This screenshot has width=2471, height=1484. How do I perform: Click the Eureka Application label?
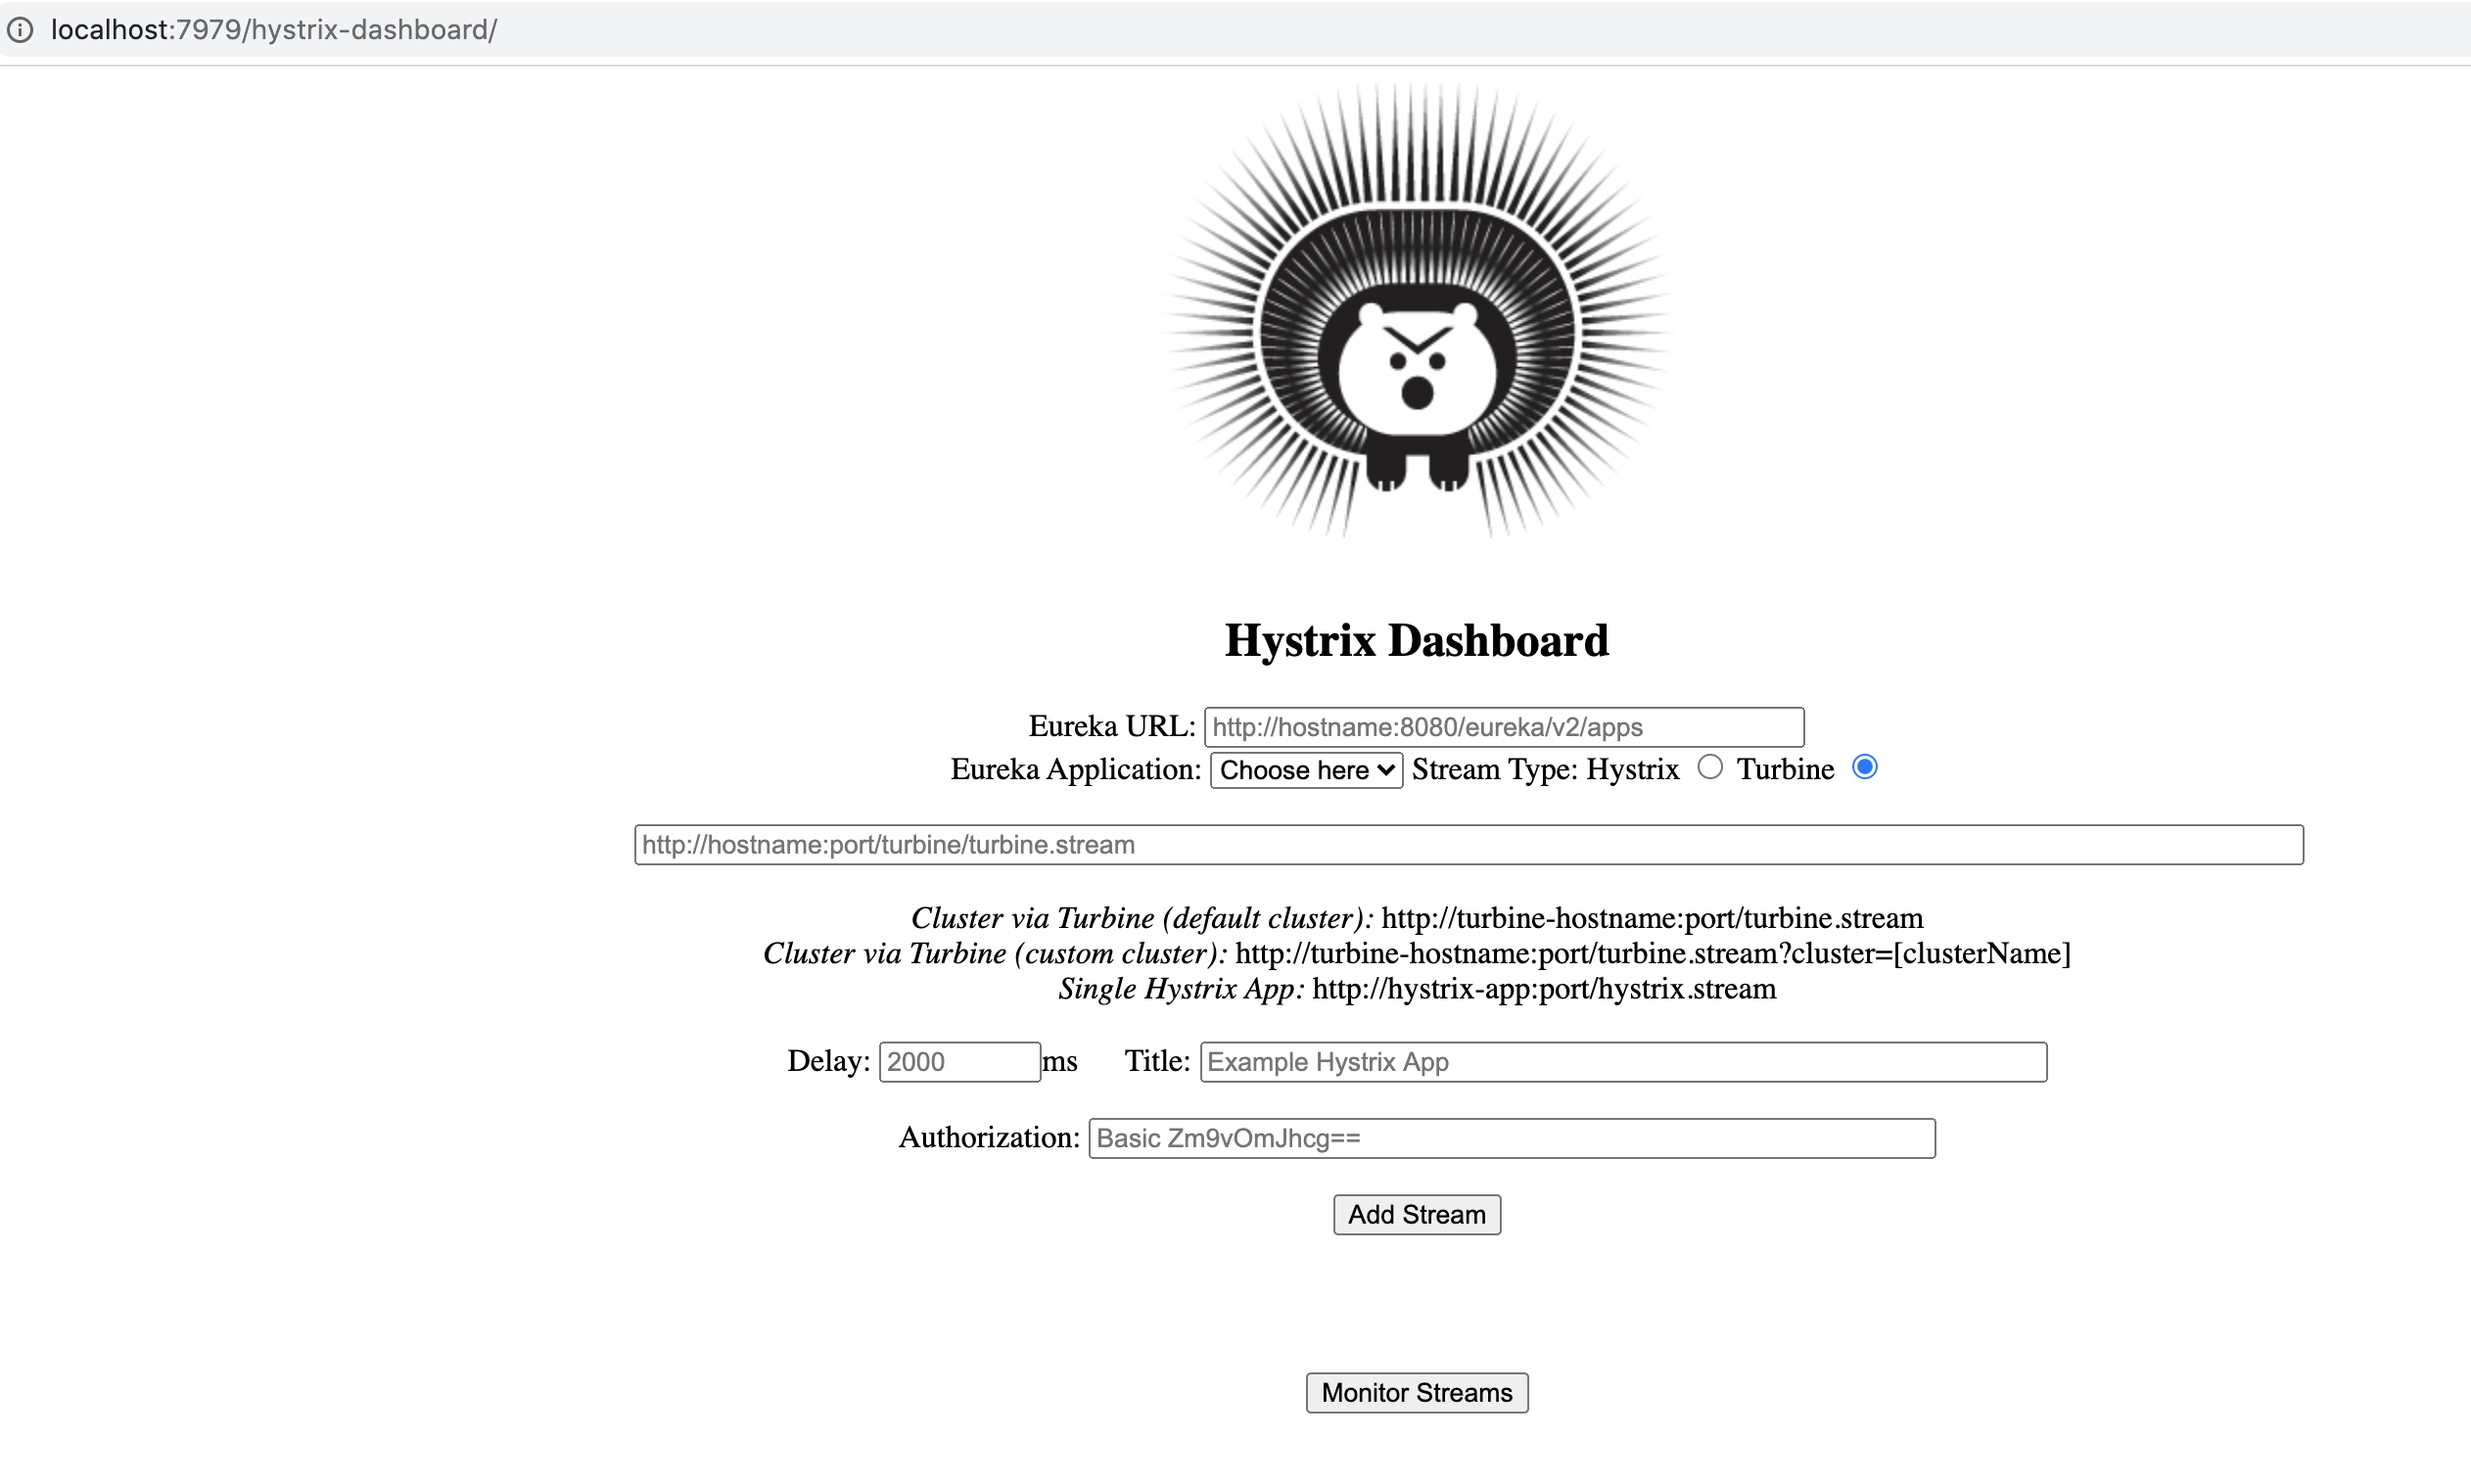[1075, 769]
